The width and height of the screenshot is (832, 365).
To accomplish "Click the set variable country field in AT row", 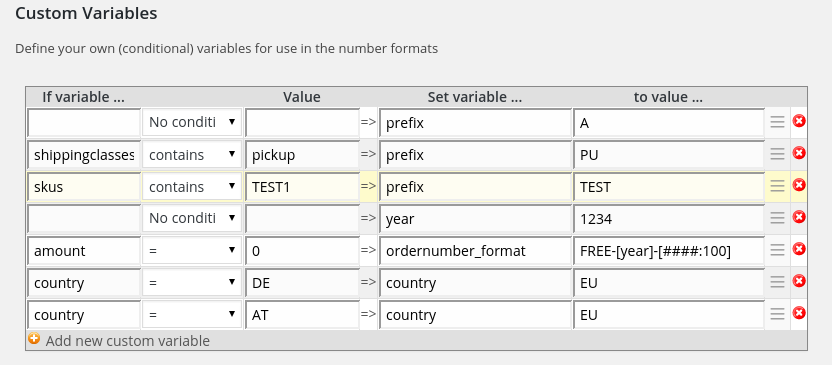I will point(475,314).
